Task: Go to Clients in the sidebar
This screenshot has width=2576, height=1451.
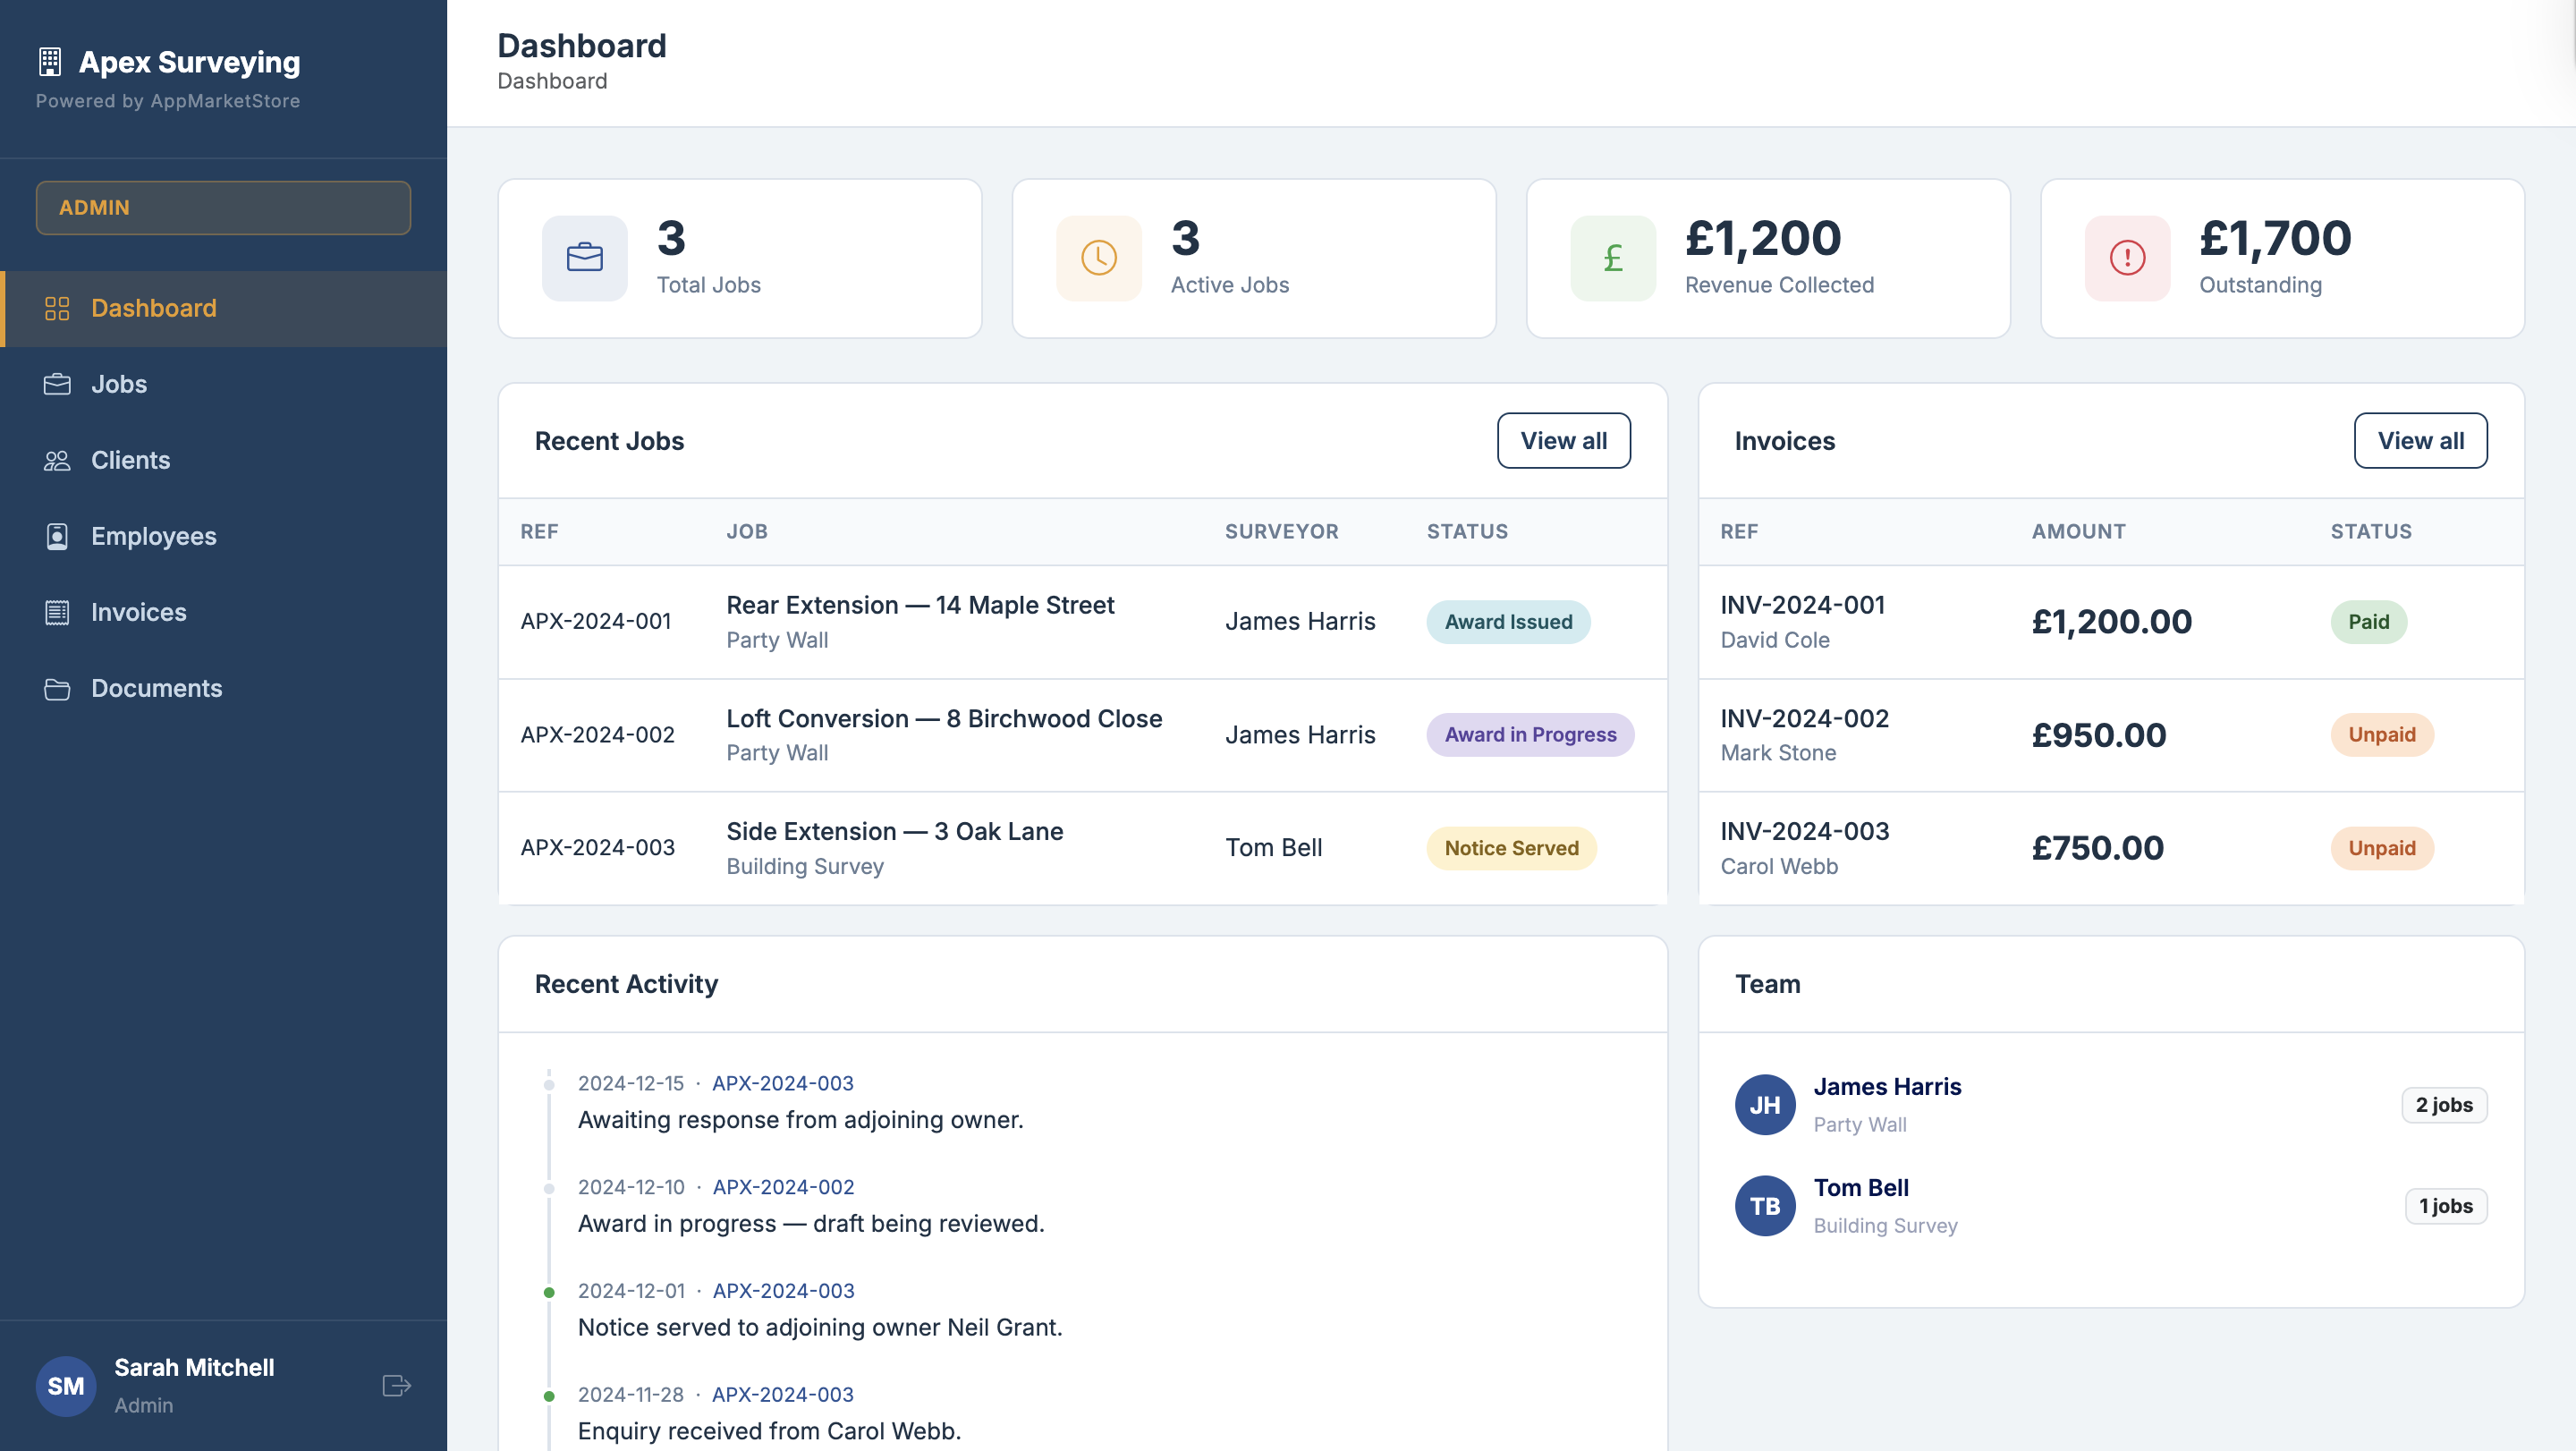Action: pyautogui.click(x=224, y=460)
